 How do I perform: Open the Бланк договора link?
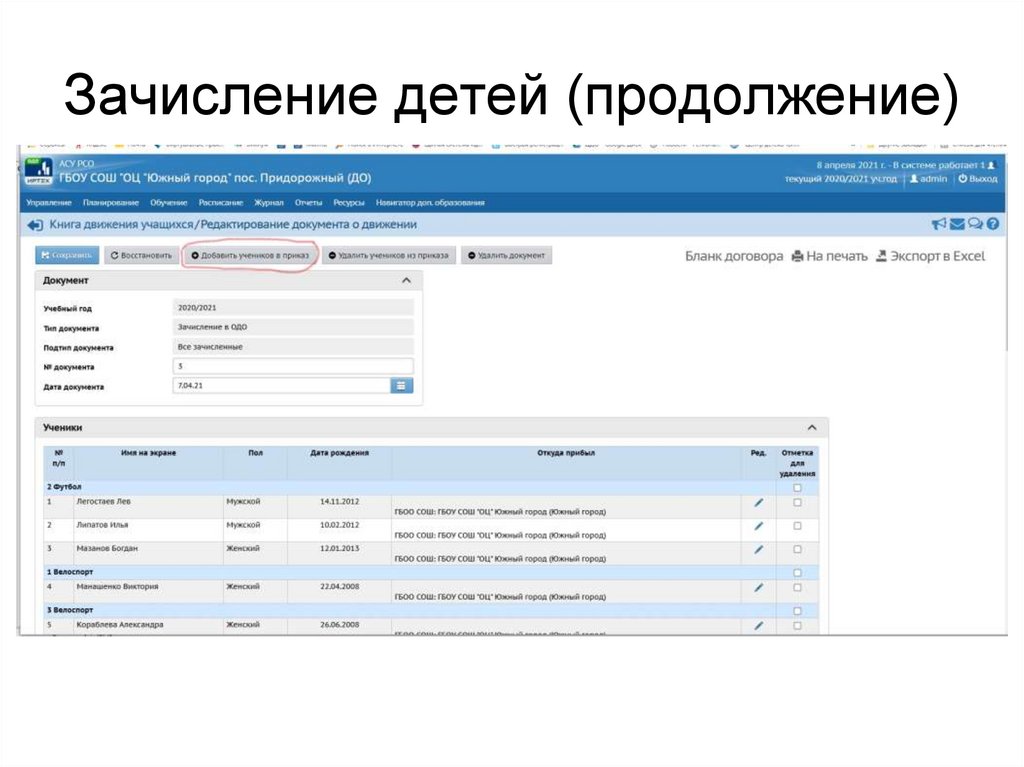pyautogui.click(x=732, y=256)
